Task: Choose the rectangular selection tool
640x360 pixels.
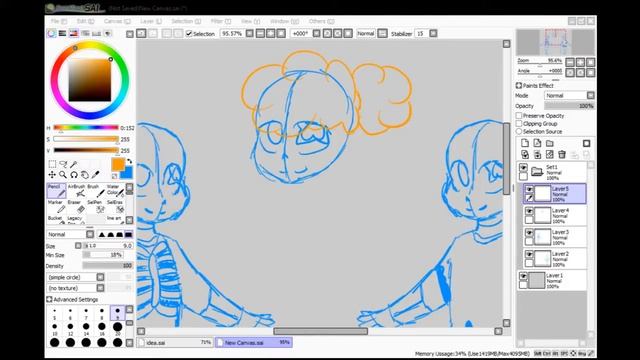Action: tap(52, 164)
